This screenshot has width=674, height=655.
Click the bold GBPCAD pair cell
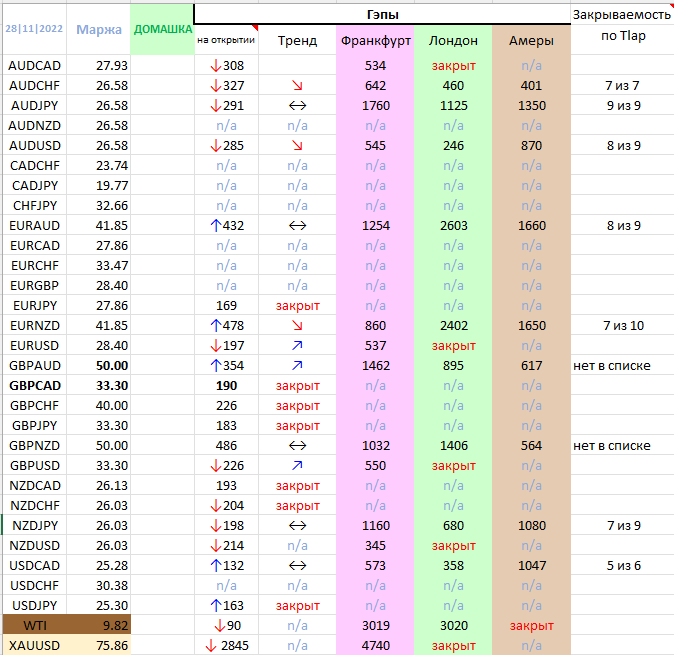[x=35, y=385]
